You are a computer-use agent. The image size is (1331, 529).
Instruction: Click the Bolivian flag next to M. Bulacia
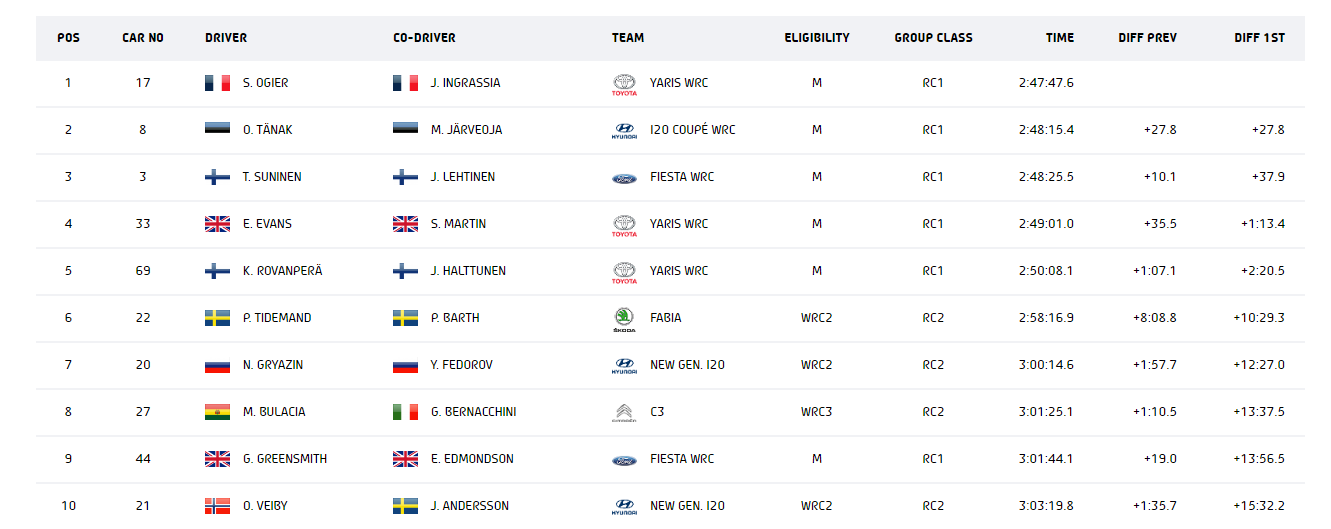click(217, 412)
